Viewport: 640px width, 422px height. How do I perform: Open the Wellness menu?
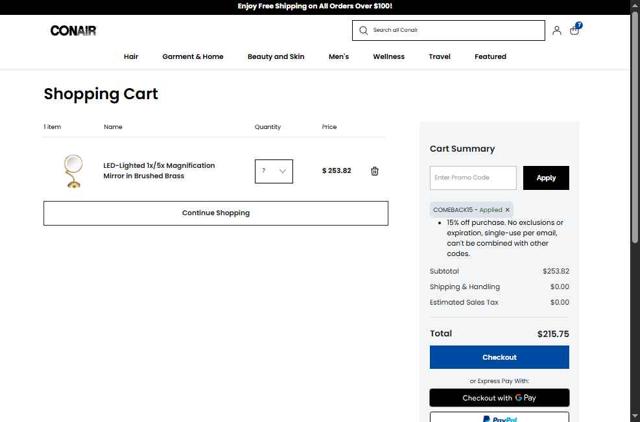click(389, 57)
